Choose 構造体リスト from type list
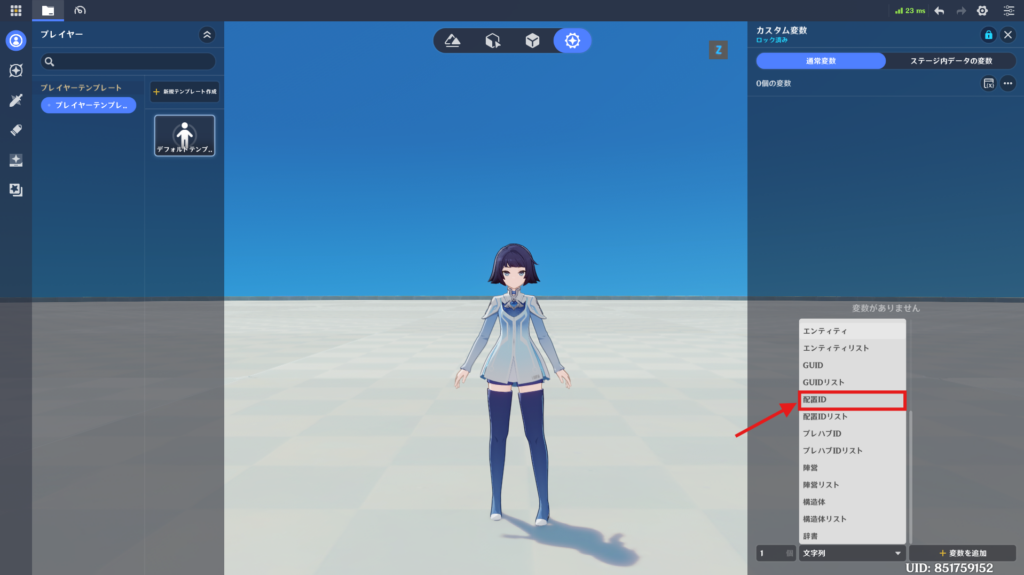Image resolution: width=1024 pixels, height=575 pixels. pyautogui.click(x=852, y=519)
